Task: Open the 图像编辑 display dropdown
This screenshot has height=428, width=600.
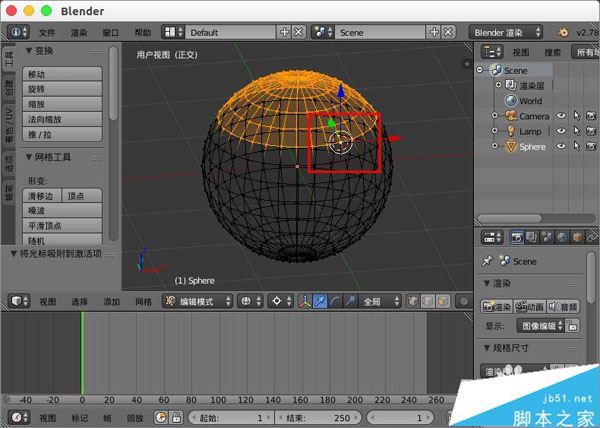Action: [540, 326]
